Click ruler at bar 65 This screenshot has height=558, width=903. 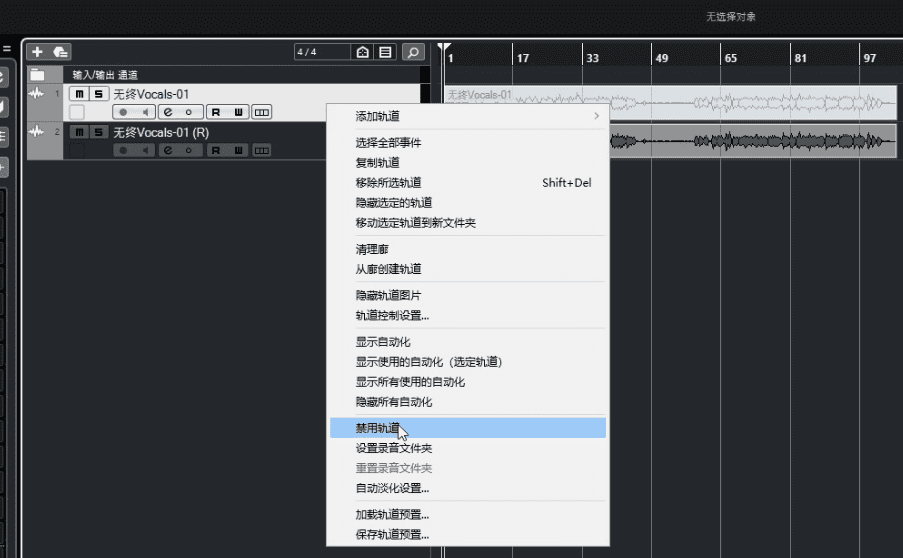[731, 58]
